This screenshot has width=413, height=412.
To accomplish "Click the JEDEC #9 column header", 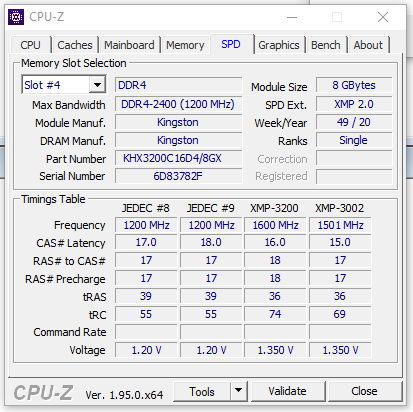I will [211, 208].
